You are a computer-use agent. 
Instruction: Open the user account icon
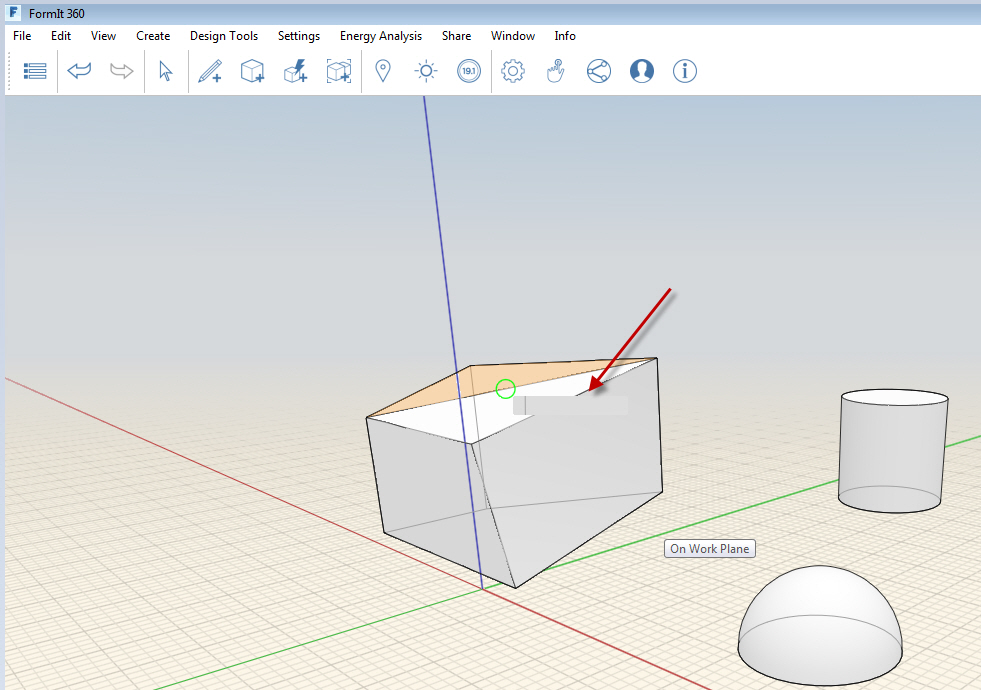pos(641,71)
